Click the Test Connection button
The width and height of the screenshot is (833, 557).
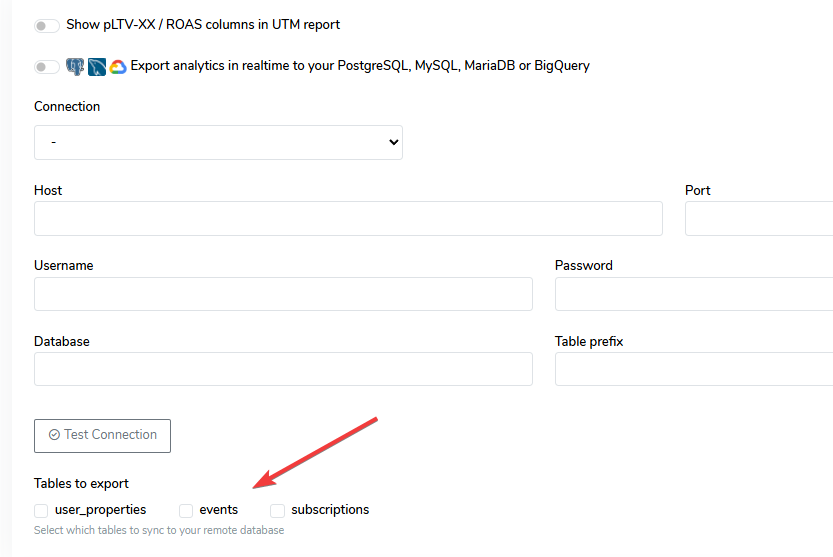tap(103, 436)
